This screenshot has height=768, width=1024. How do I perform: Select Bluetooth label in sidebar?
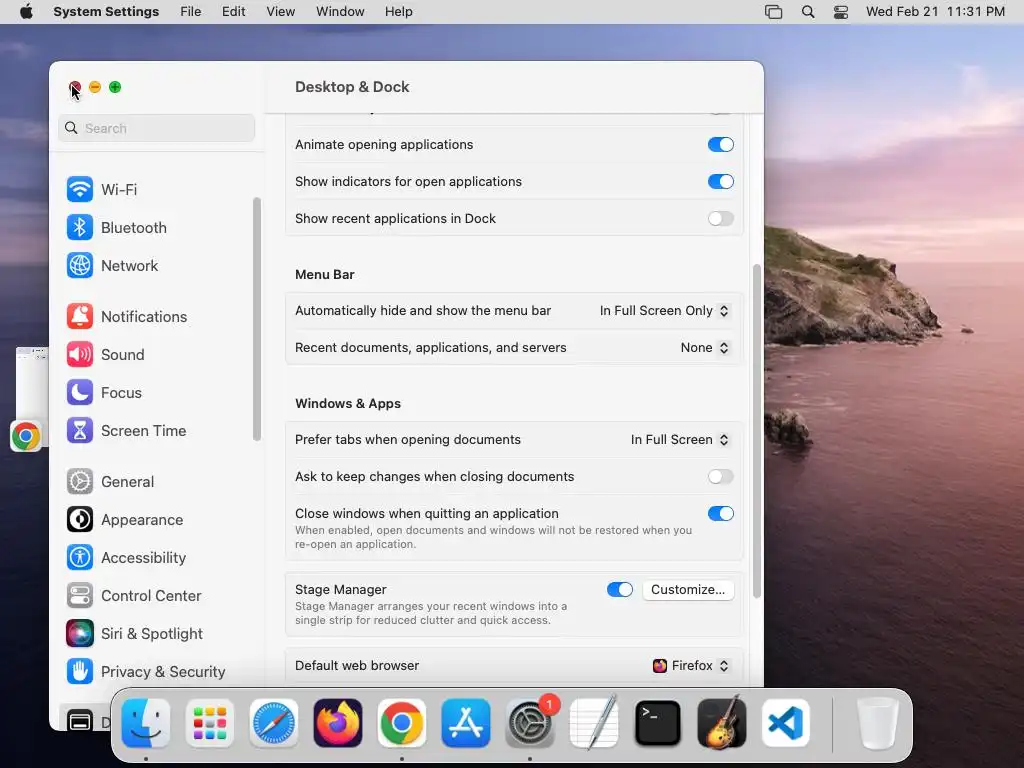134,228
